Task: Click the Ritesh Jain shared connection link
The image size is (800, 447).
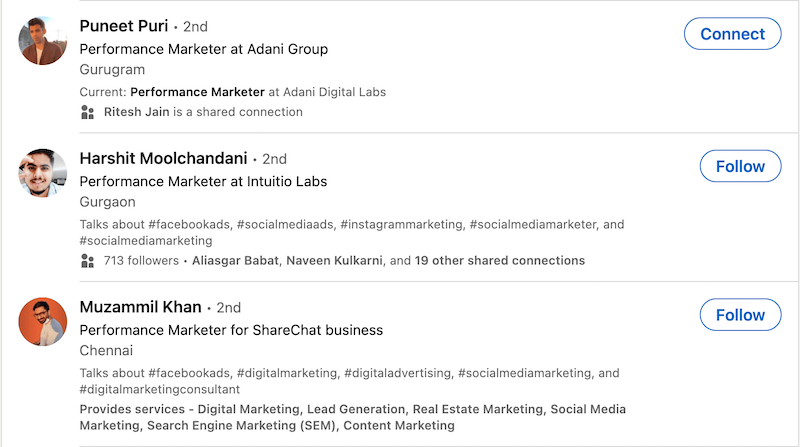Action: 136,112
